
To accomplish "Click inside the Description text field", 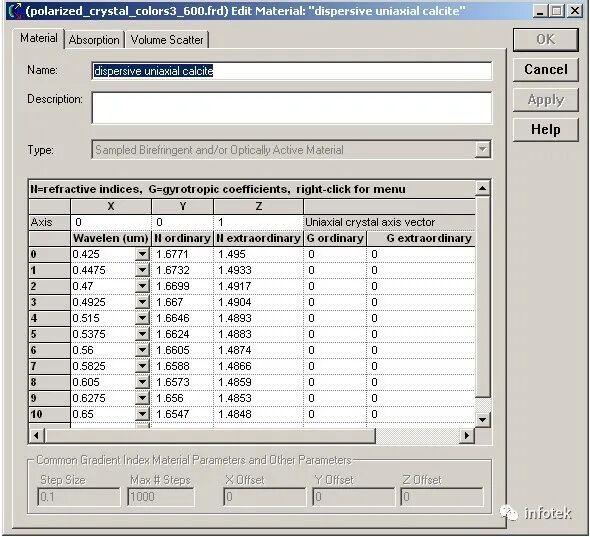I will (292, 108).
